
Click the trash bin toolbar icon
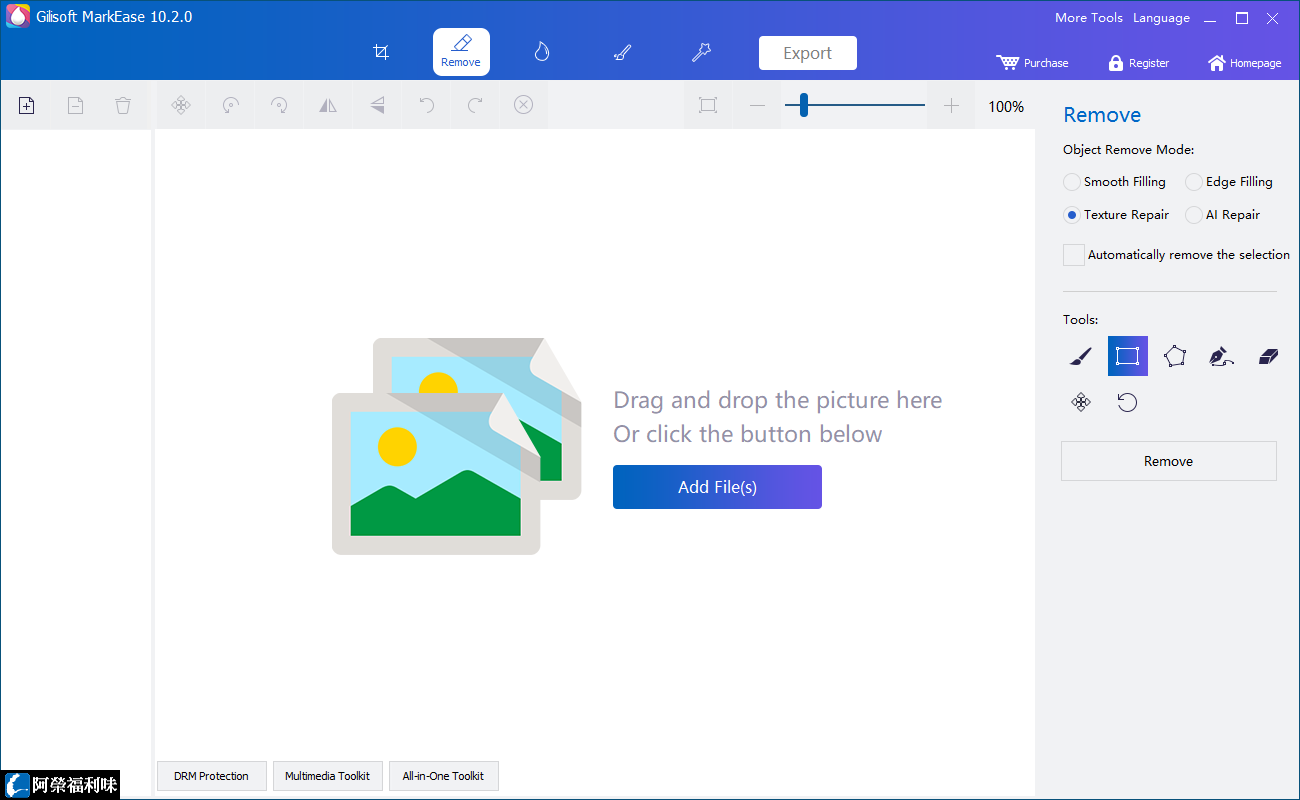[123, 105]
